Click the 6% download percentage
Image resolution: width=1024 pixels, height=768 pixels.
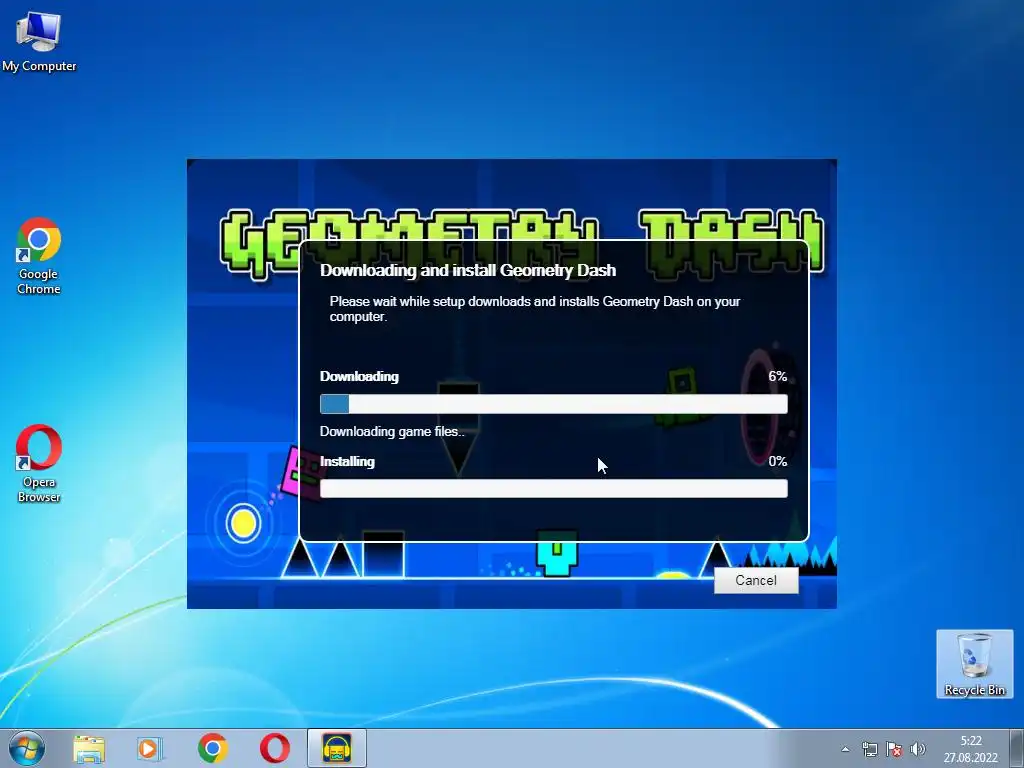tap(777, 376)
